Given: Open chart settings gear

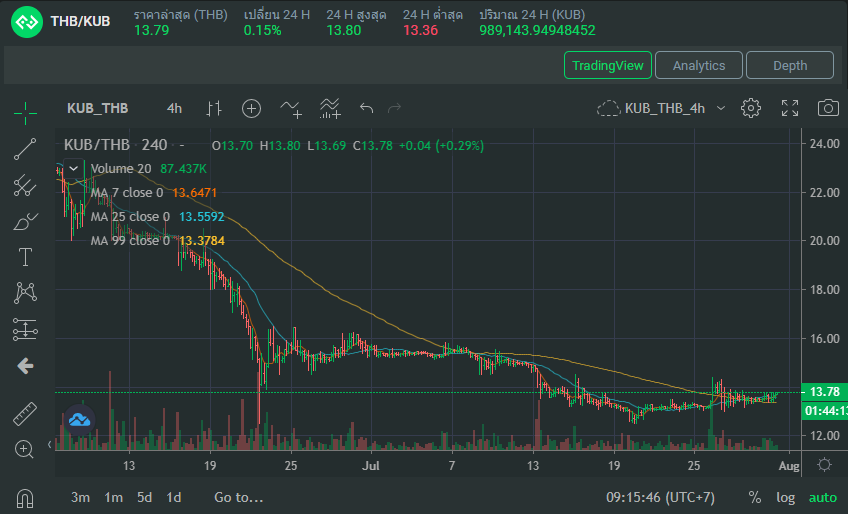Looking at the screenshot, I should (751, 108).
